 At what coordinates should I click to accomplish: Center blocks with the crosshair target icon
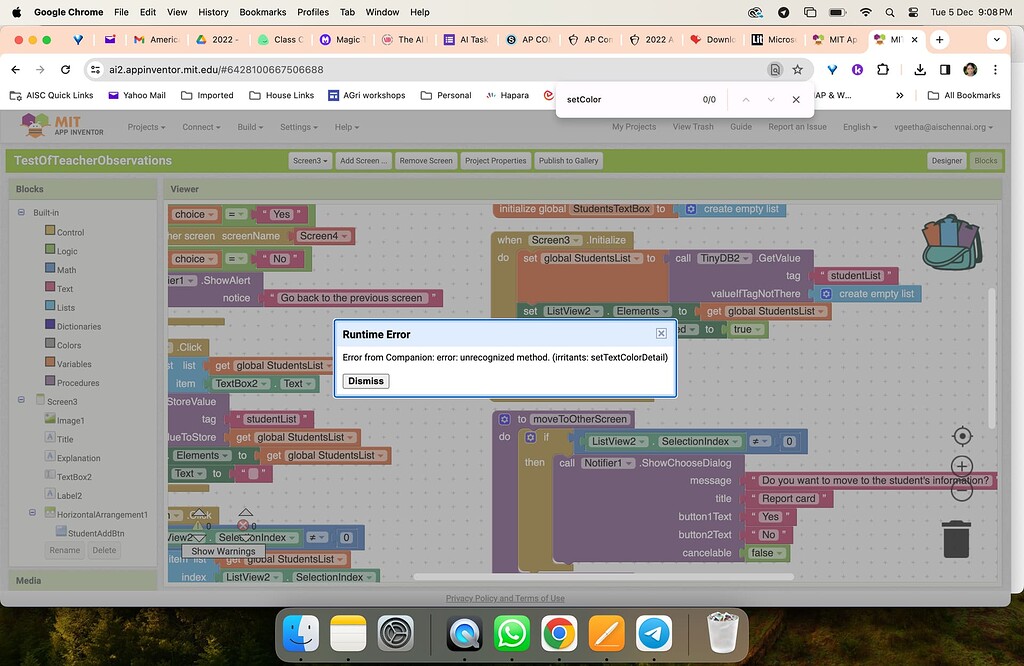[x=961, y=435]
